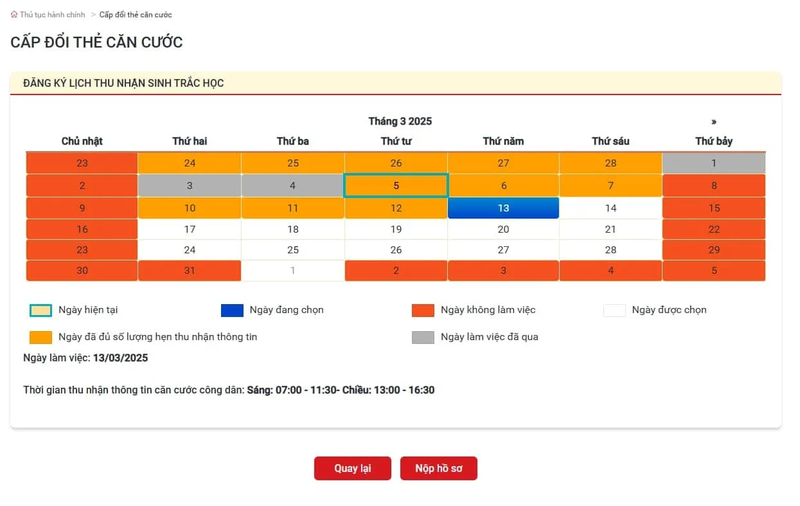Click red April 5 cell in last row
The image size is (800, 506).
pyautogui.click(x=714, y=270)
